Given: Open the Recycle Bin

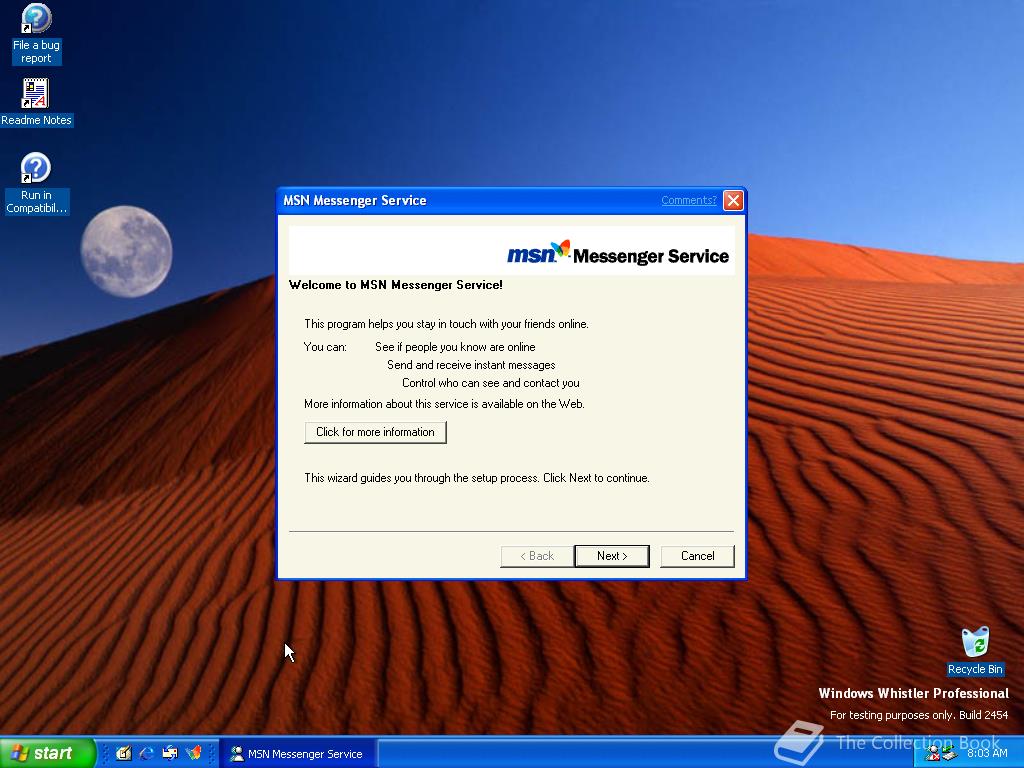Looking at the screenshot, I should pos(975,651).
